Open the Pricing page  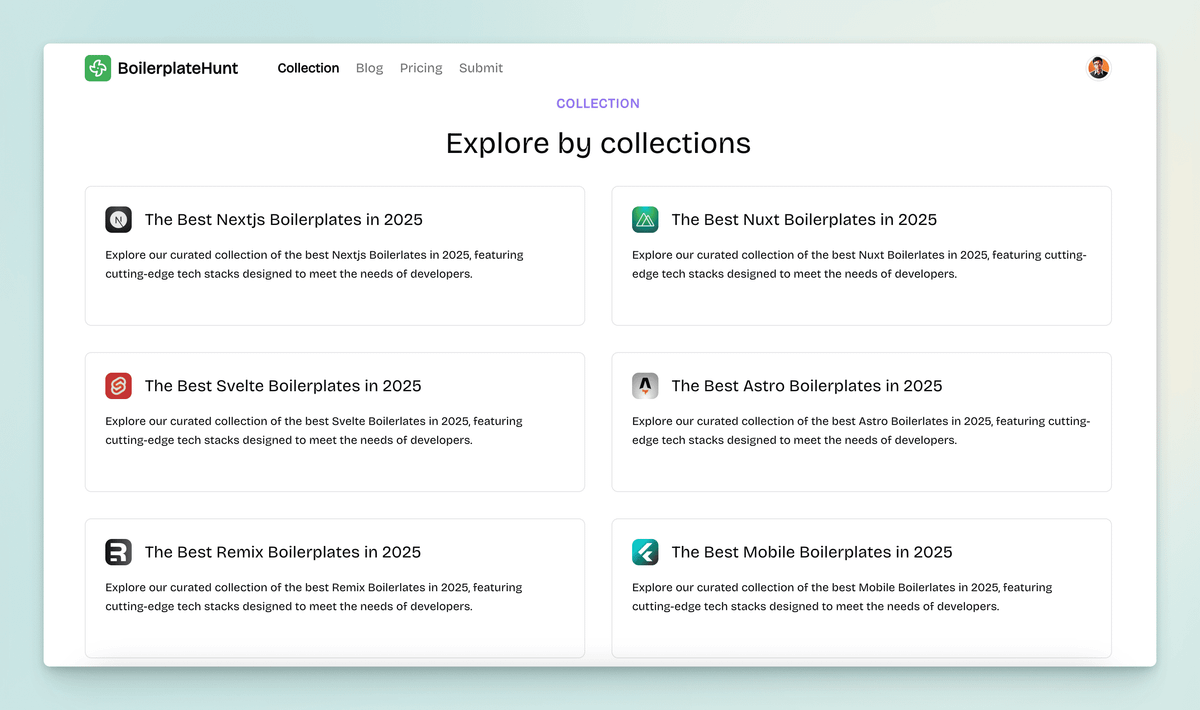tap(421, 68)
